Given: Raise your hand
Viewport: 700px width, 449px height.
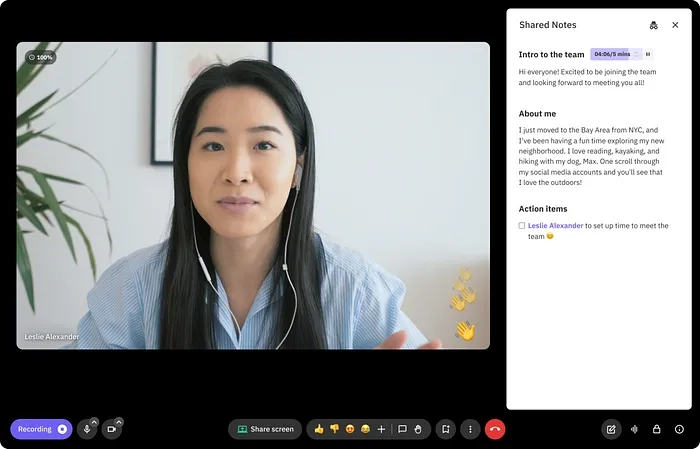Looking at the screenshot, I should point(419,429).
